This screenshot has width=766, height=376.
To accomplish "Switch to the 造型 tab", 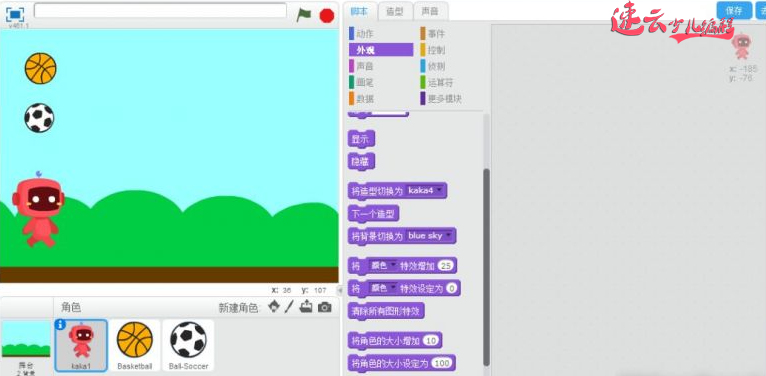I will [x=395, y=11].
